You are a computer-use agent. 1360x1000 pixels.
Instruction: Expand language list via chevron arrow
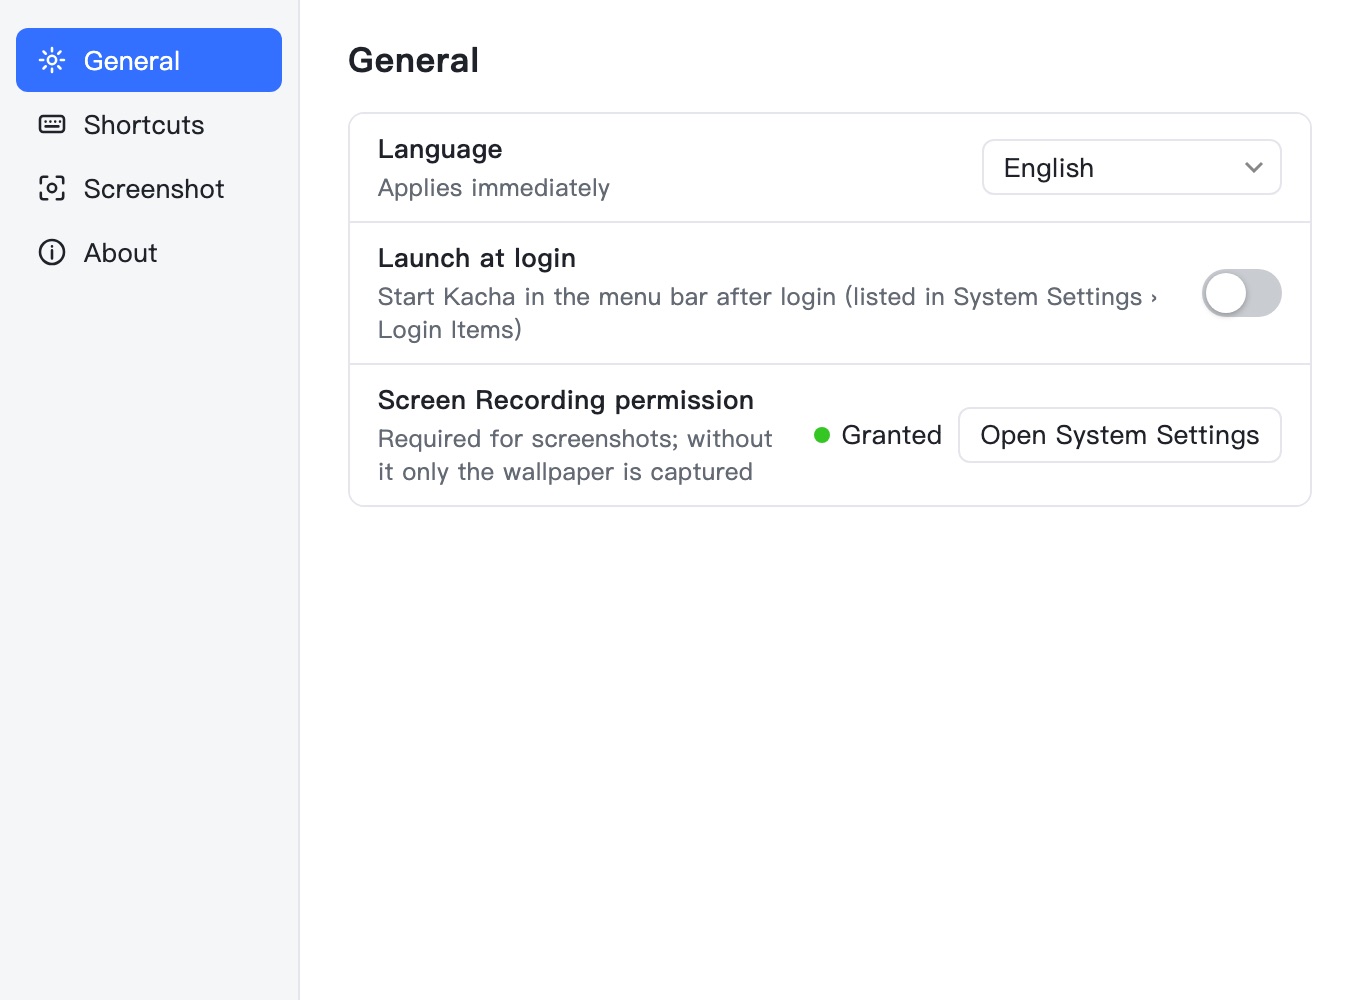1253,167
